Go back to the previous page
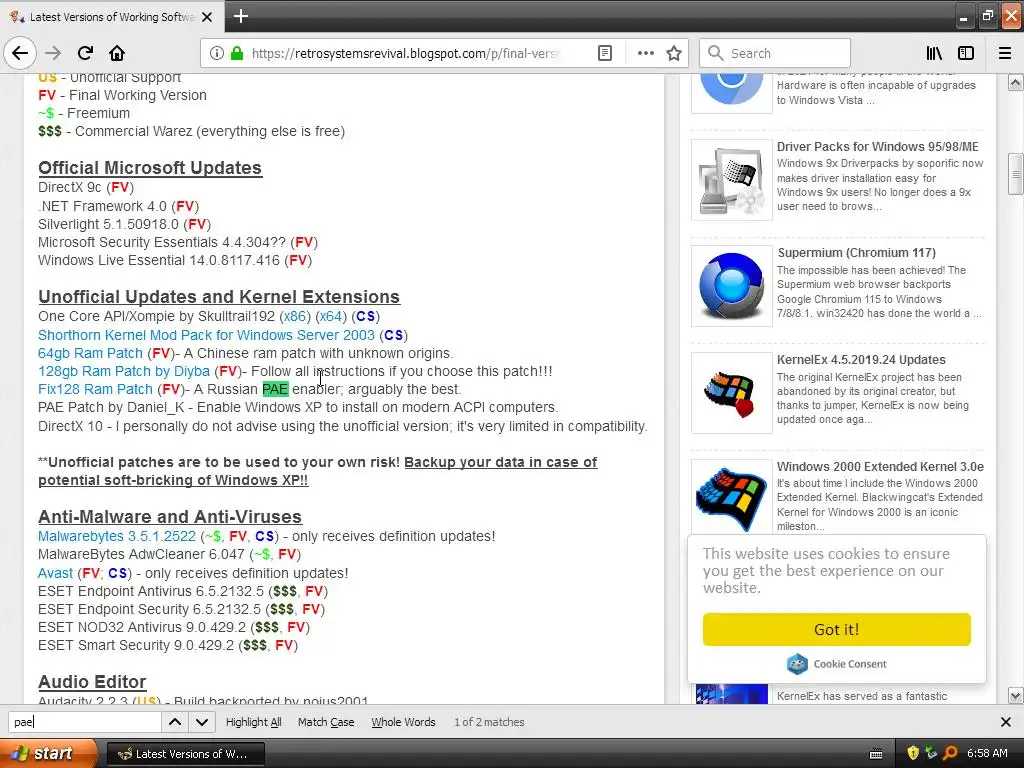 click(x=20, y=53)
